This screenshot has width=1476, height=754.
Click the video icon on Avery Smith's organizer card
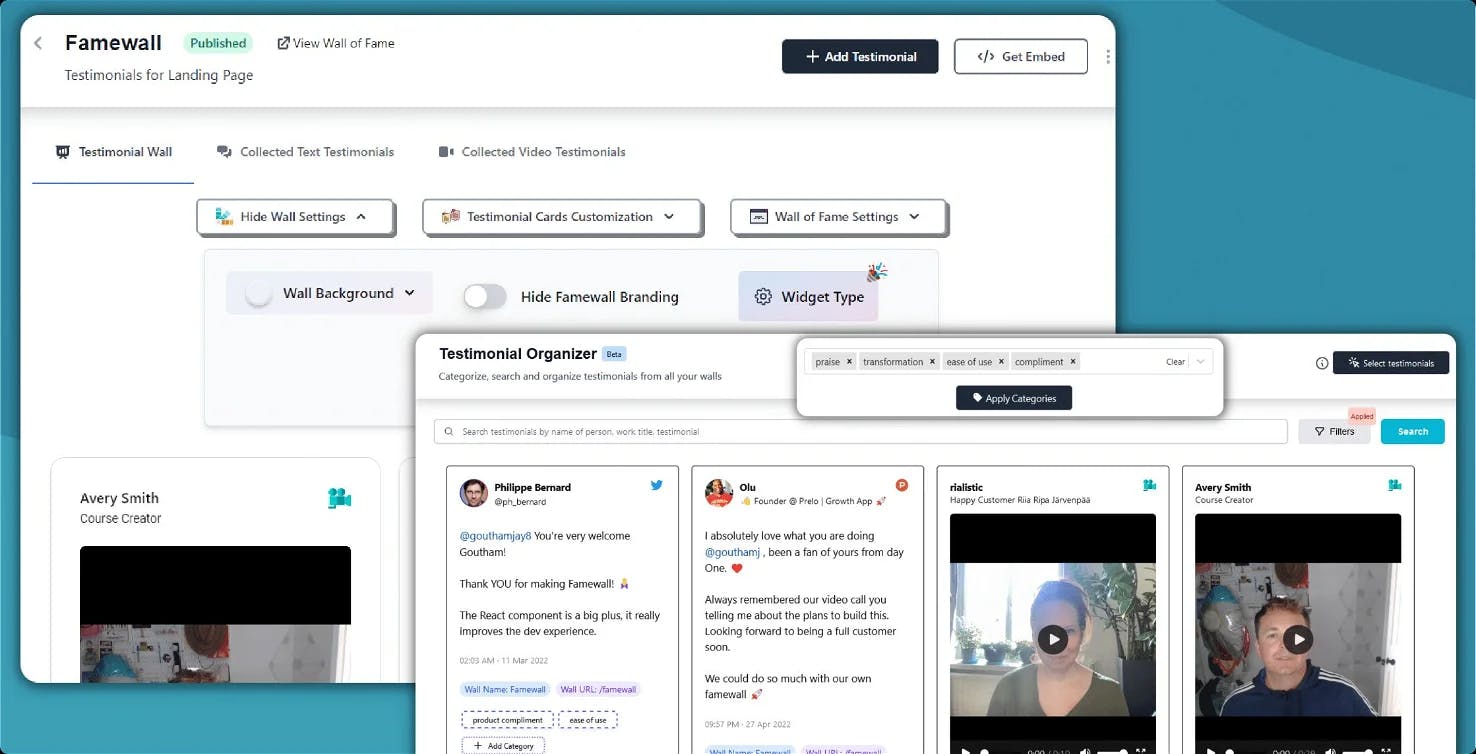(x=1394, y=485)
